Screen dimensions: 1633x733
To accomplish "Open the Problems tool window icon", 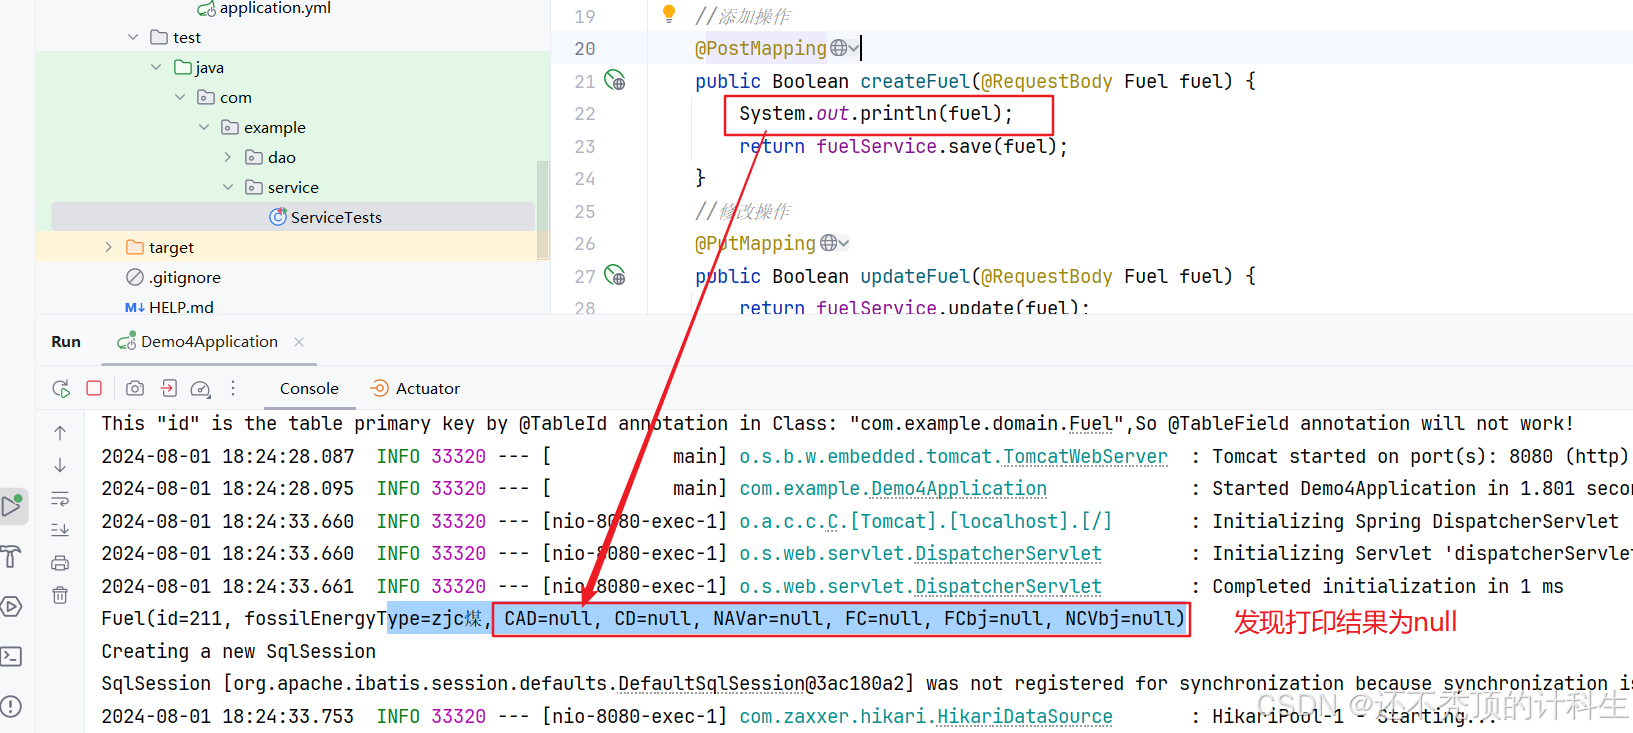I will coord(11,706).
